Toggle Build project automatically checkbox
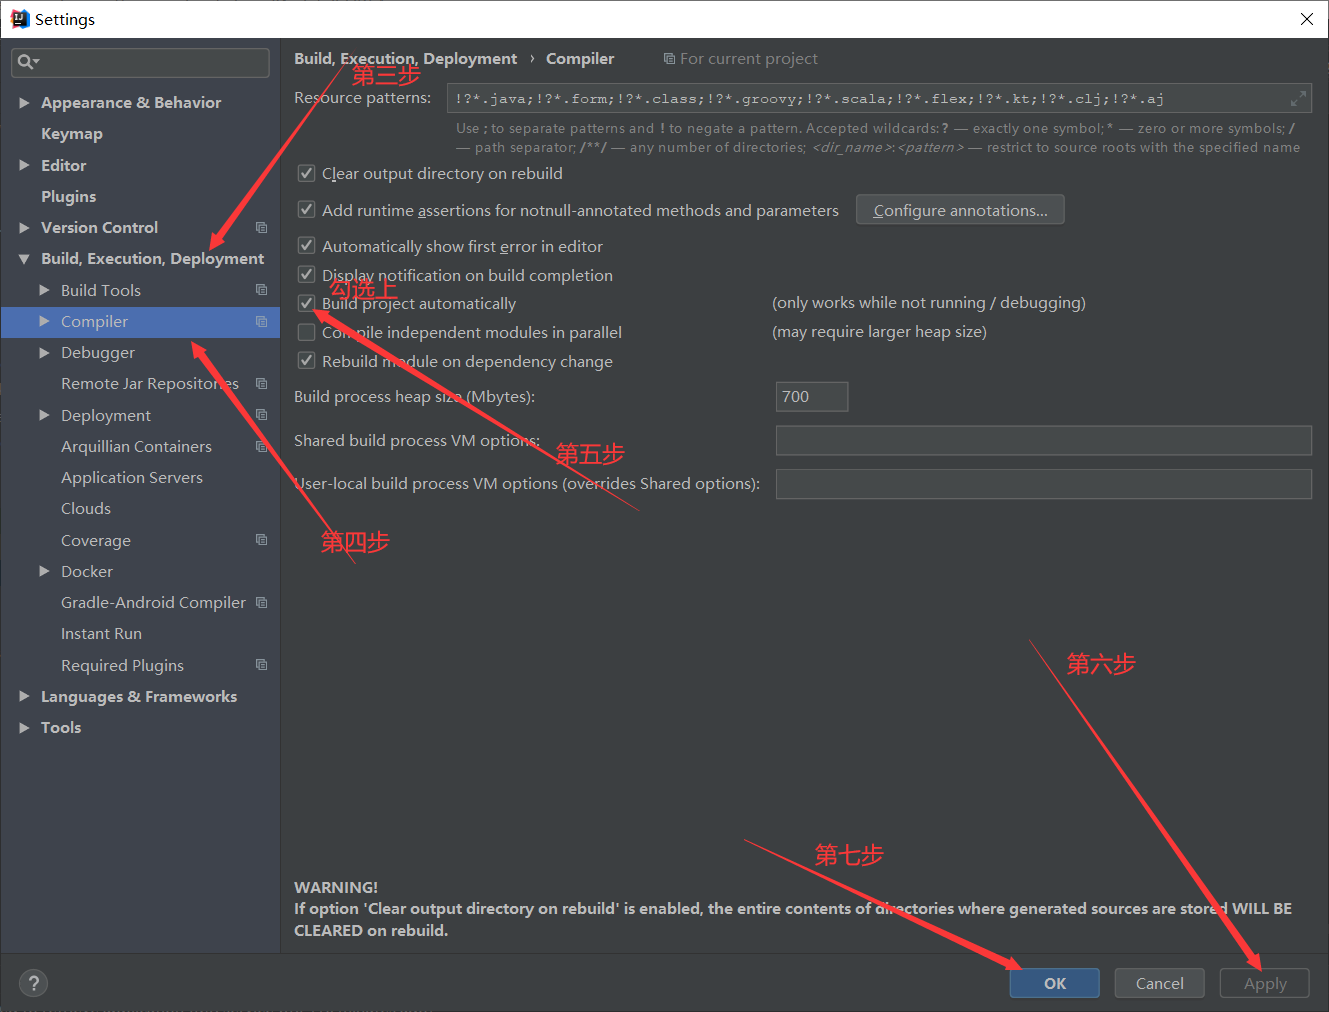The image size is (1329, 1012). click(307, 303)
